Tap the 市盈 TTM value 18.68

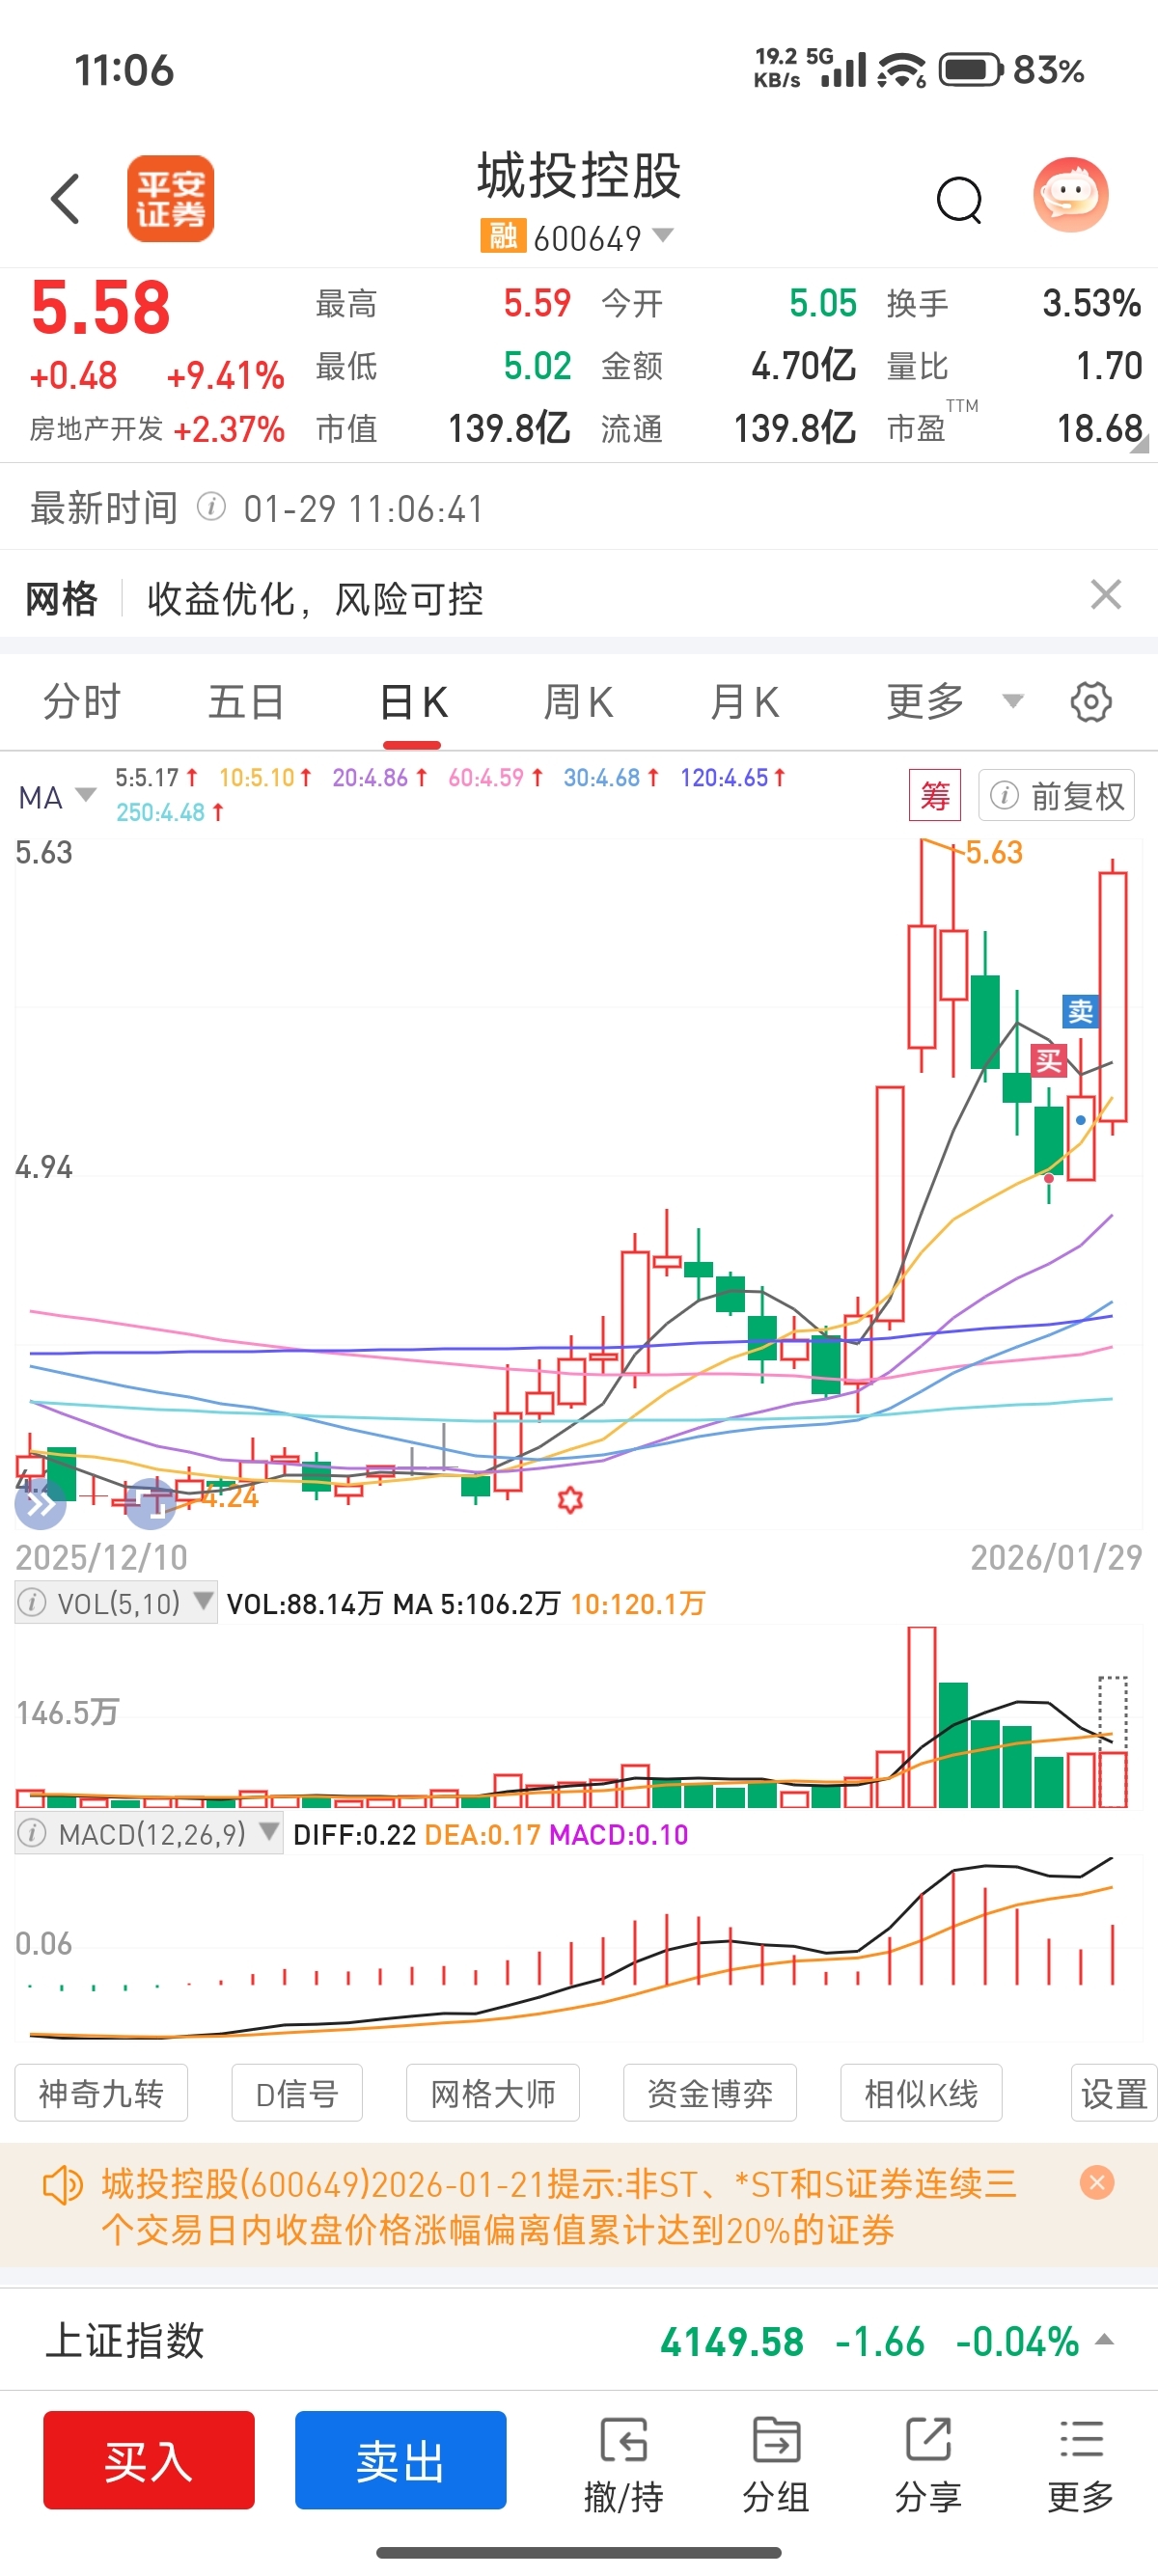(1099, 429)
